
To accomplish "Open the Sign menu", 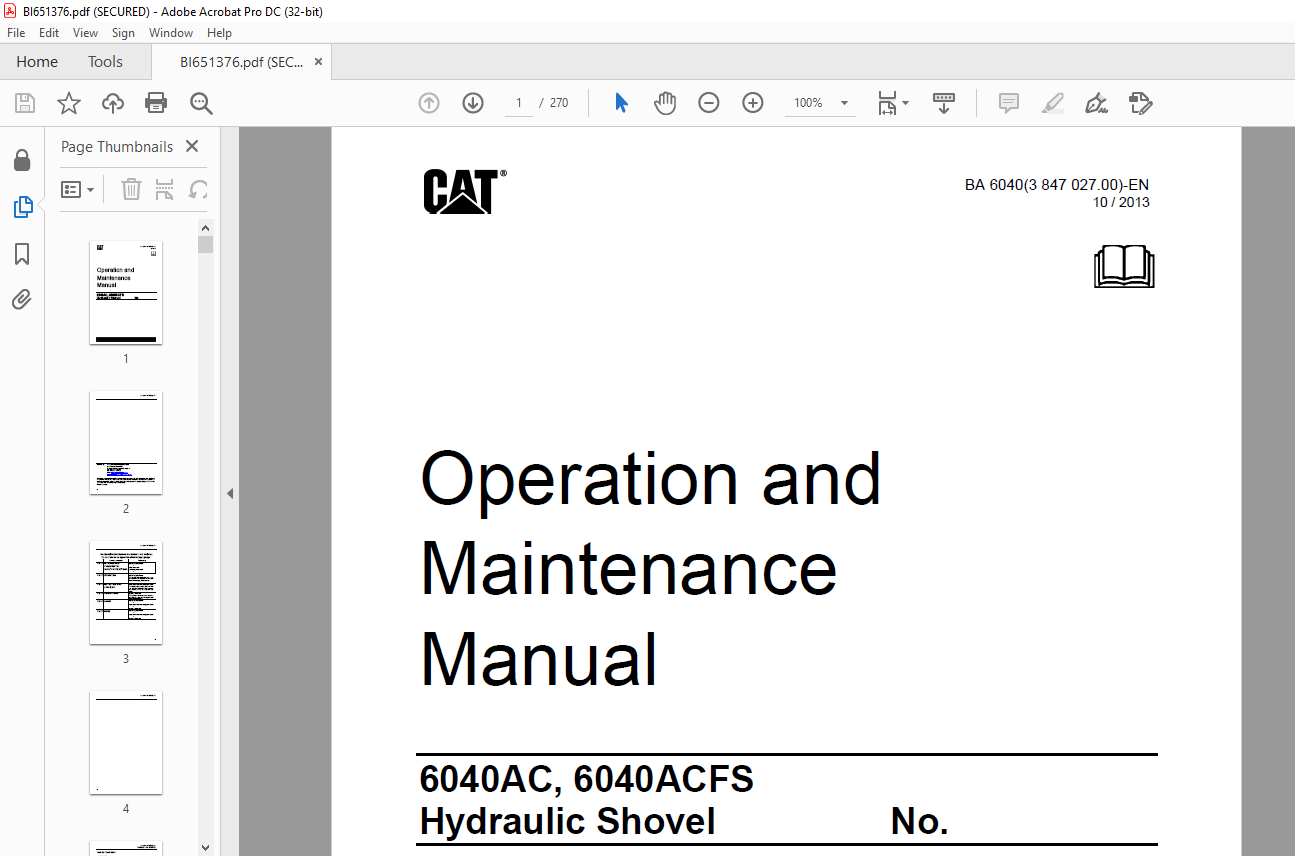I will [123, 33].
